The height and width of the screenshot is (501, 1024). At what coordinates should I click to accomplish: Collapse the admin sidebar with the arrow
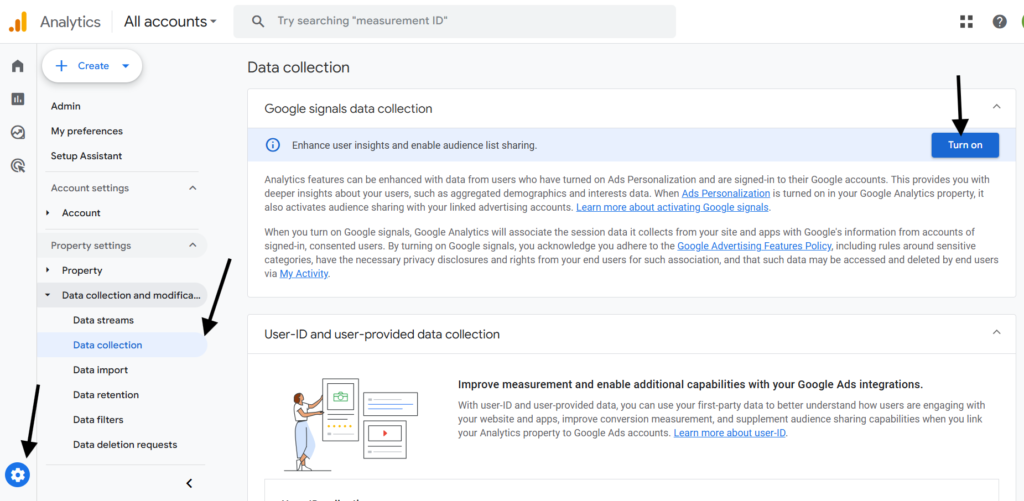pos(189,483)
